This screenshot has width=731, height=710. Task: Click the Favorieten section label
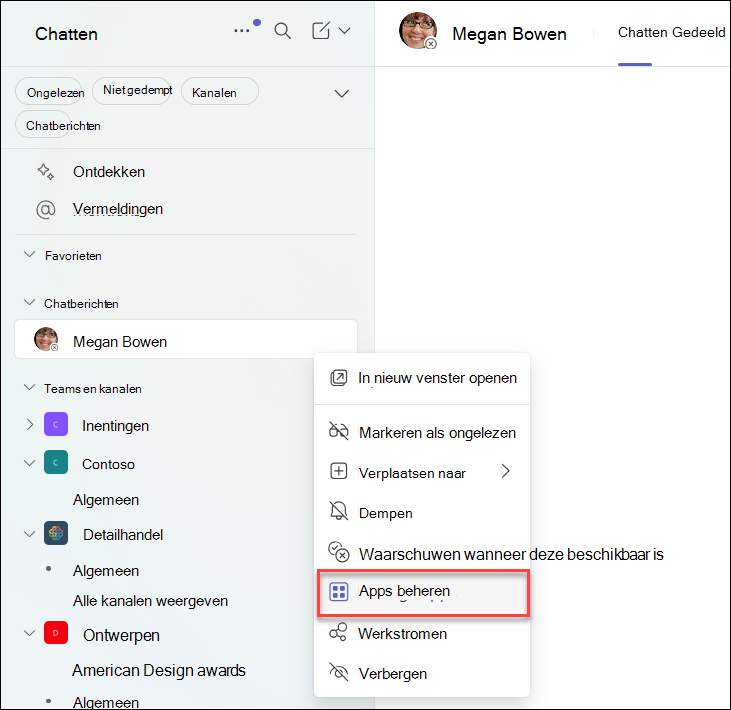[73, 255]
